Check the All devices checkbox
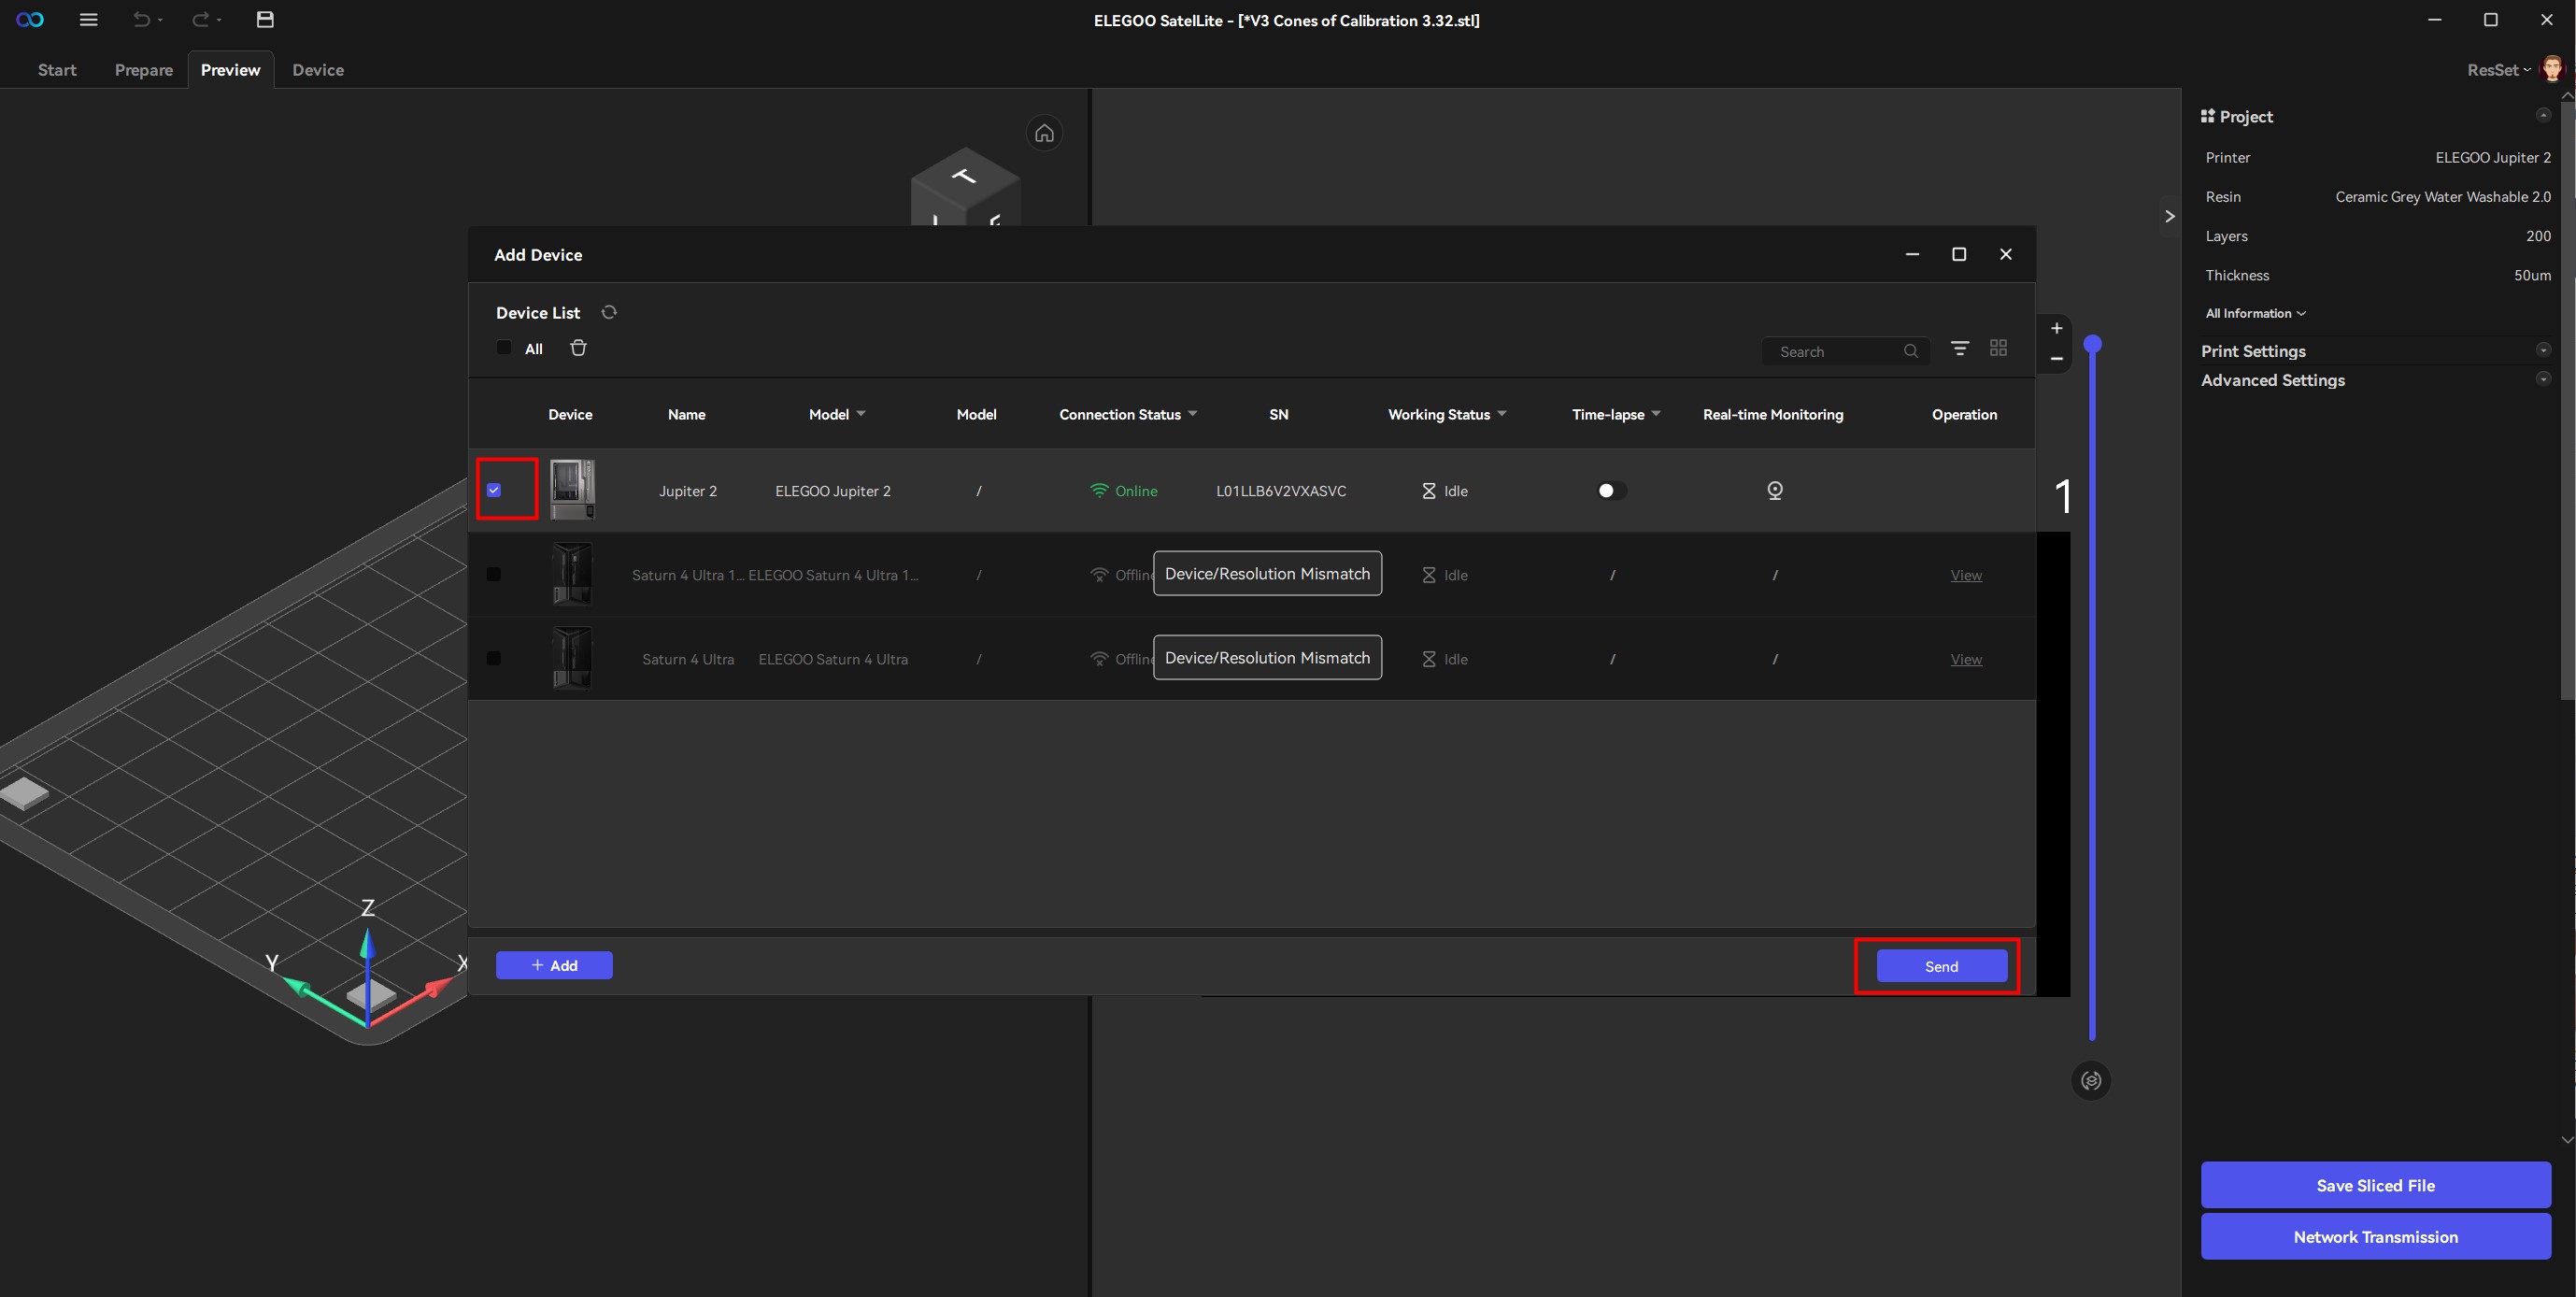 (504, 348)
